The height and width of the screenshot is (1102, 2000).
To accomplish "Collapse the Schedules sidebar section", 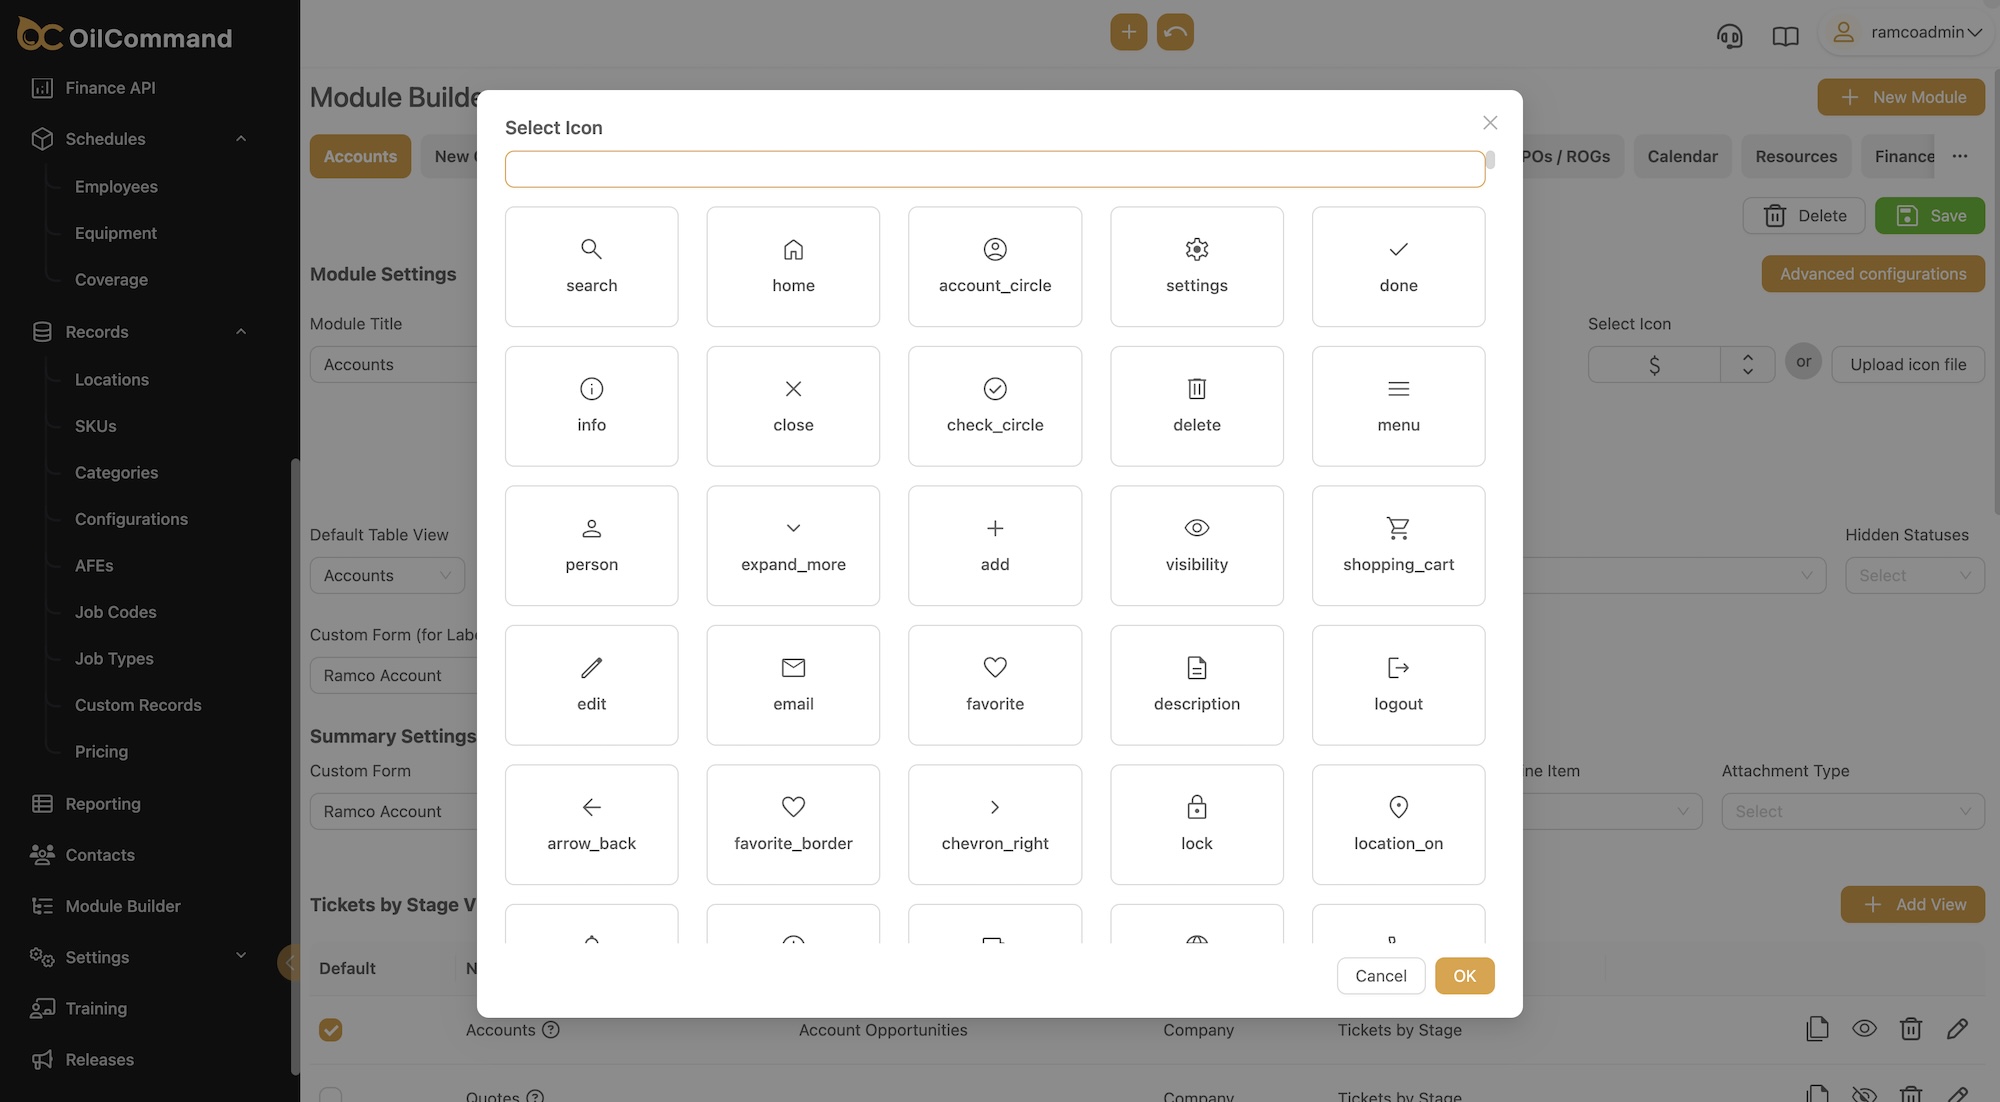I will [x=241, y=139].
